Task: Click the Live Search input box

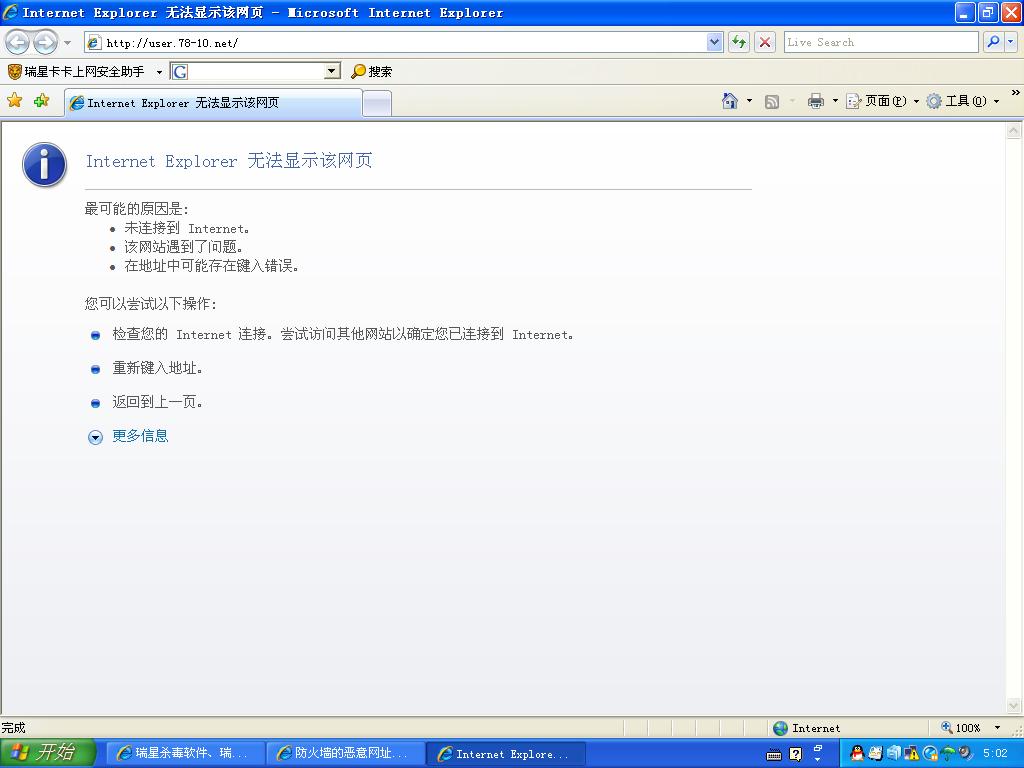Action: [x=881, y=42]
